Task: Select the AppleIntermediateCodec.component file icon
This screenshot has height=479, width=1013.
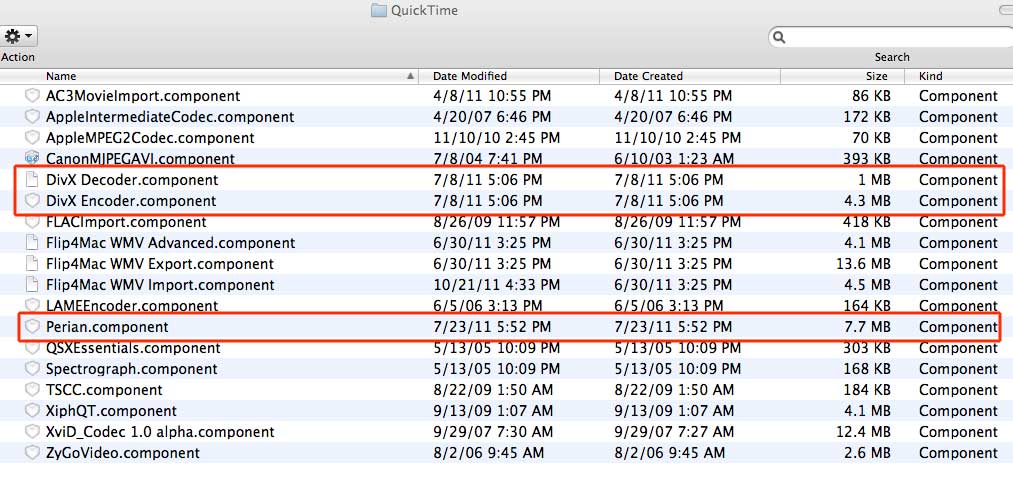Action: [x=32, y=117]
